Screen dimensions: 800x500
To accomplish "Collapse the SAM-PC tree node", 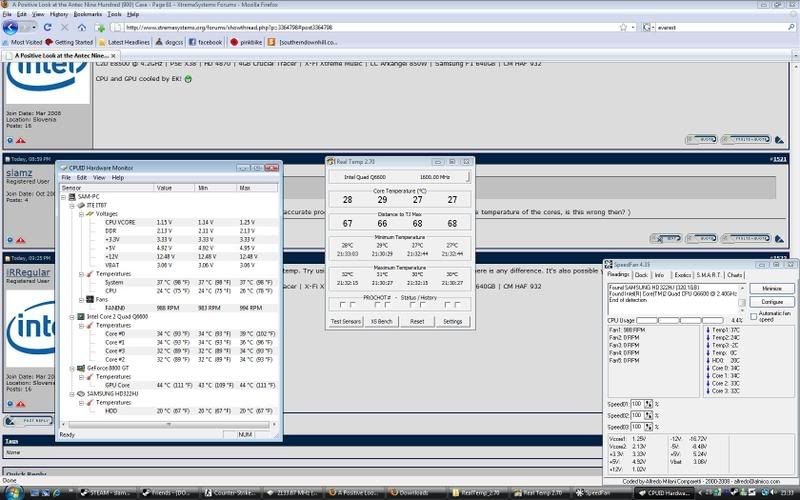I will 64,196.
